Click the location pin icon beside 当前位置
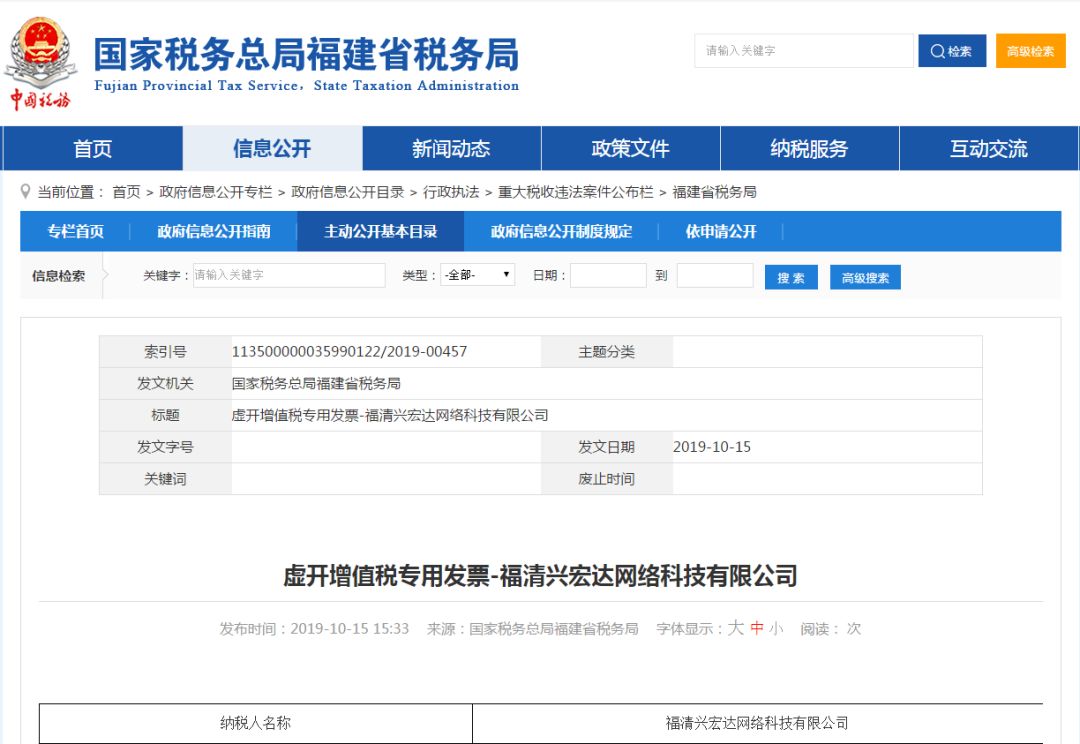1080x744 pixels. (x=25, y=191)
